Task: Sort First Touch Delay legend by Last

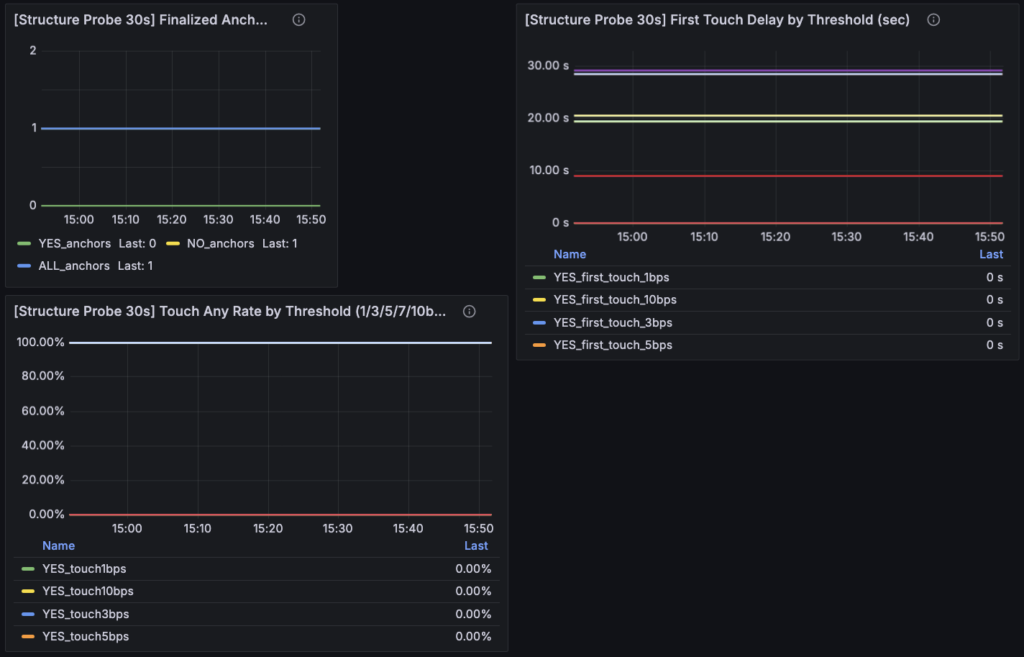Action: (990, 254)
